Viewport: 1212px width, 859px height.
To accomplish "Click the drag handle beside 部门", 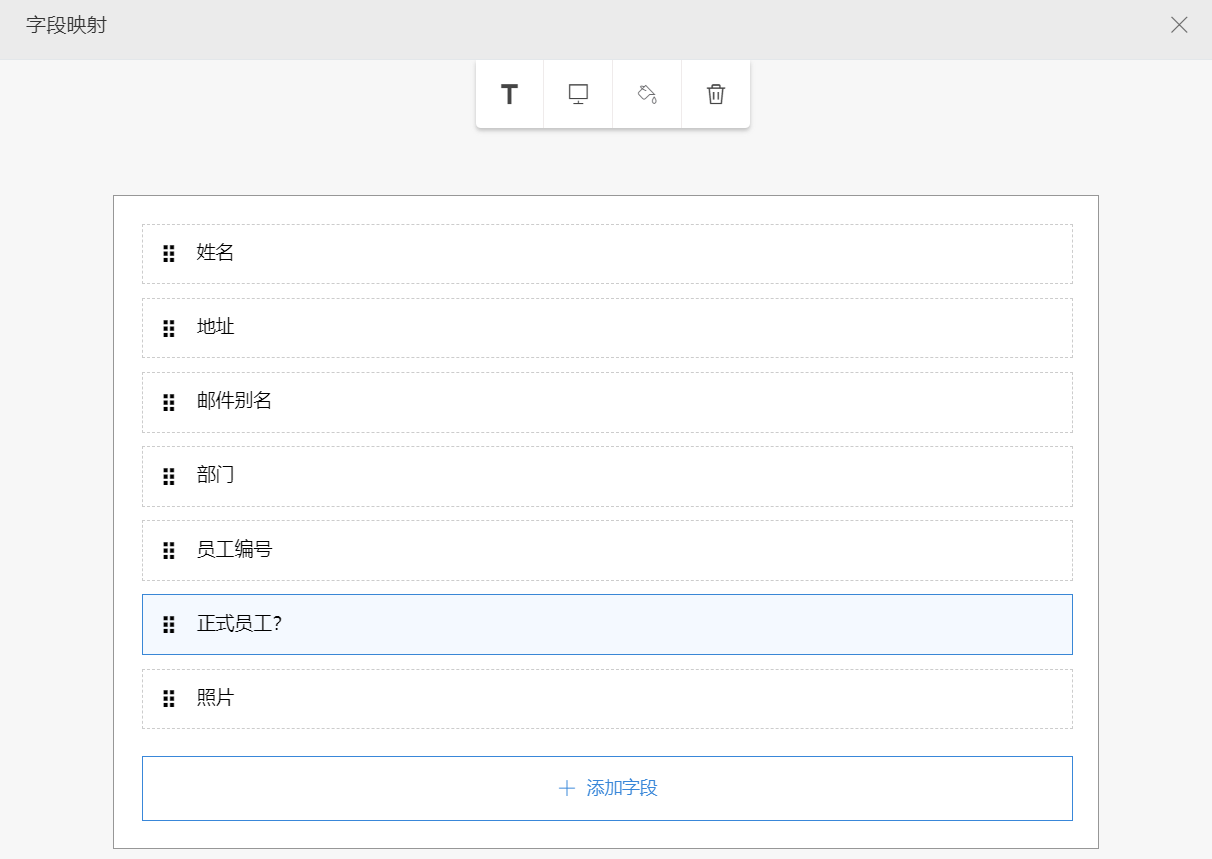I will (169, 476).
